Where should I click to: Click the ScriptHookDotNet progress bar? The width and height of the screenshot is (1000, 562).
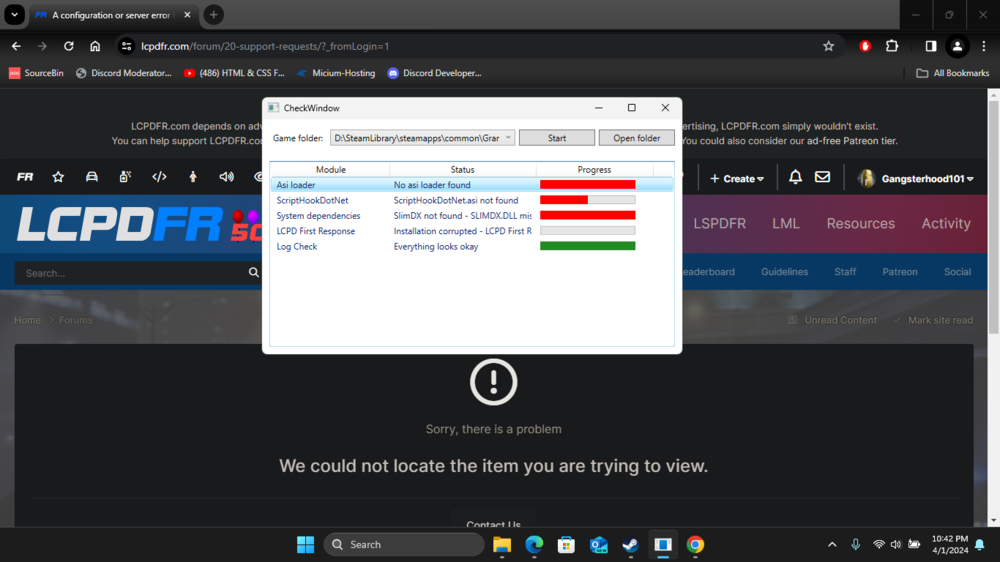pyautogui.click(x=587, y=200)
